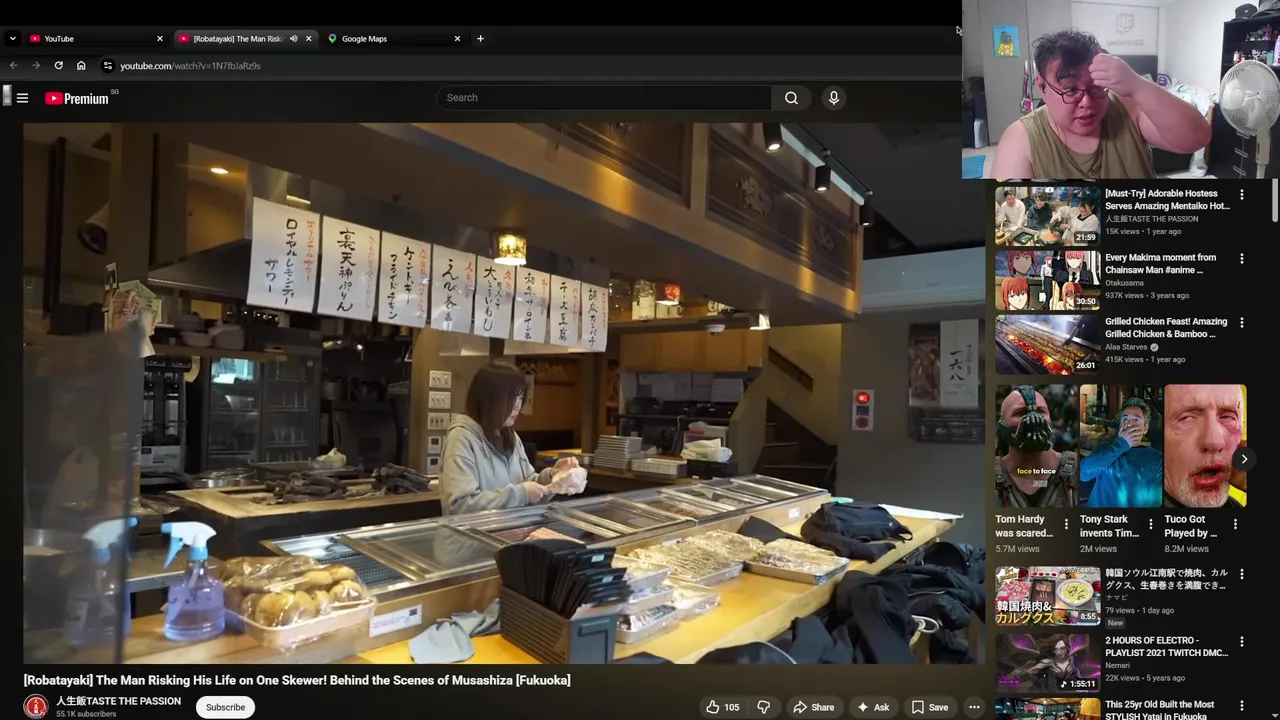Screen dimensions: 1280x720
Task: Open options for the Makima moment video
Action: [1242, 259]
